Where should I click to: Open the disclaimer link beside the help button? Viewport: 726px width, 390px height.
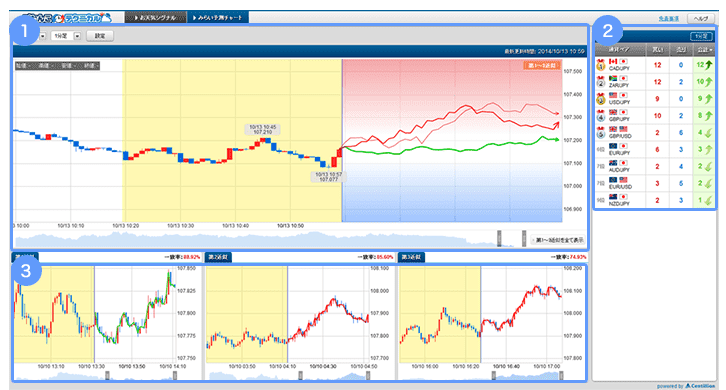pyautogui.click(x=669, y=19)
